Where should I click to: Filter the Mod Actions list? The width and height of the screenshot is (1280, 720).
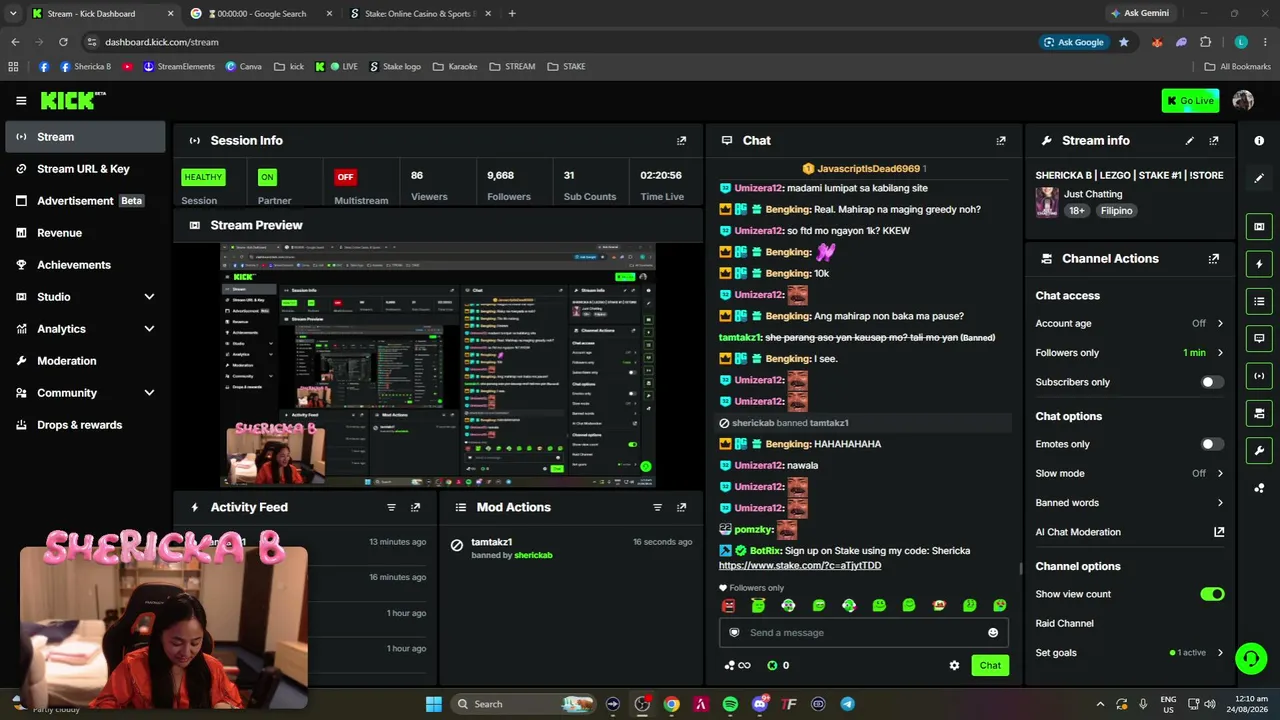657,508
